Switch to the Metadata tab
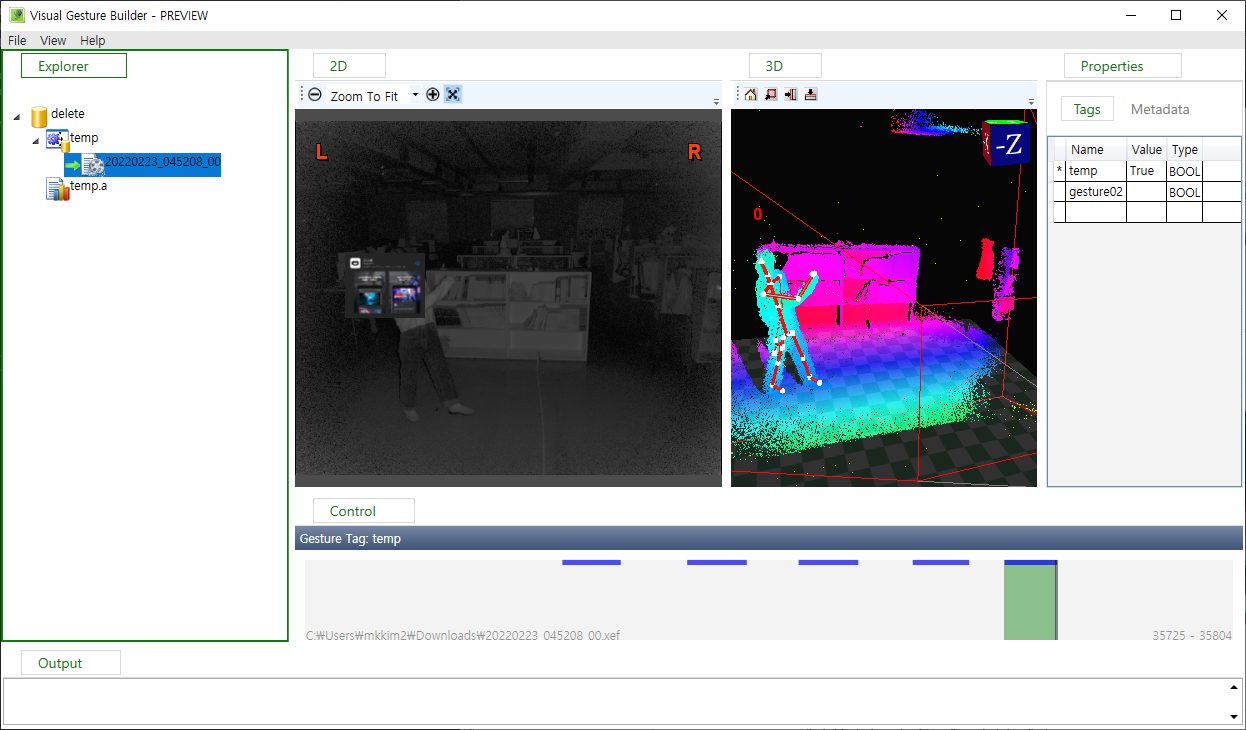This screenshot has width=1246, height=730. pyautogui.click(x=1160, y=109)
